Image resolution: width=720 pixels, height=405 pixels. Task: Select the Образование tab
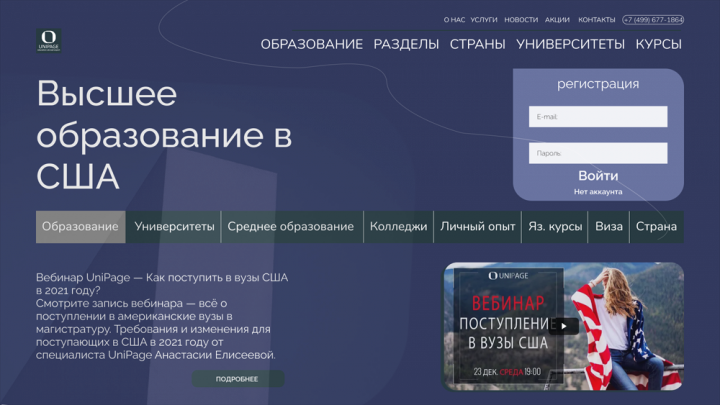pos(80,227)
